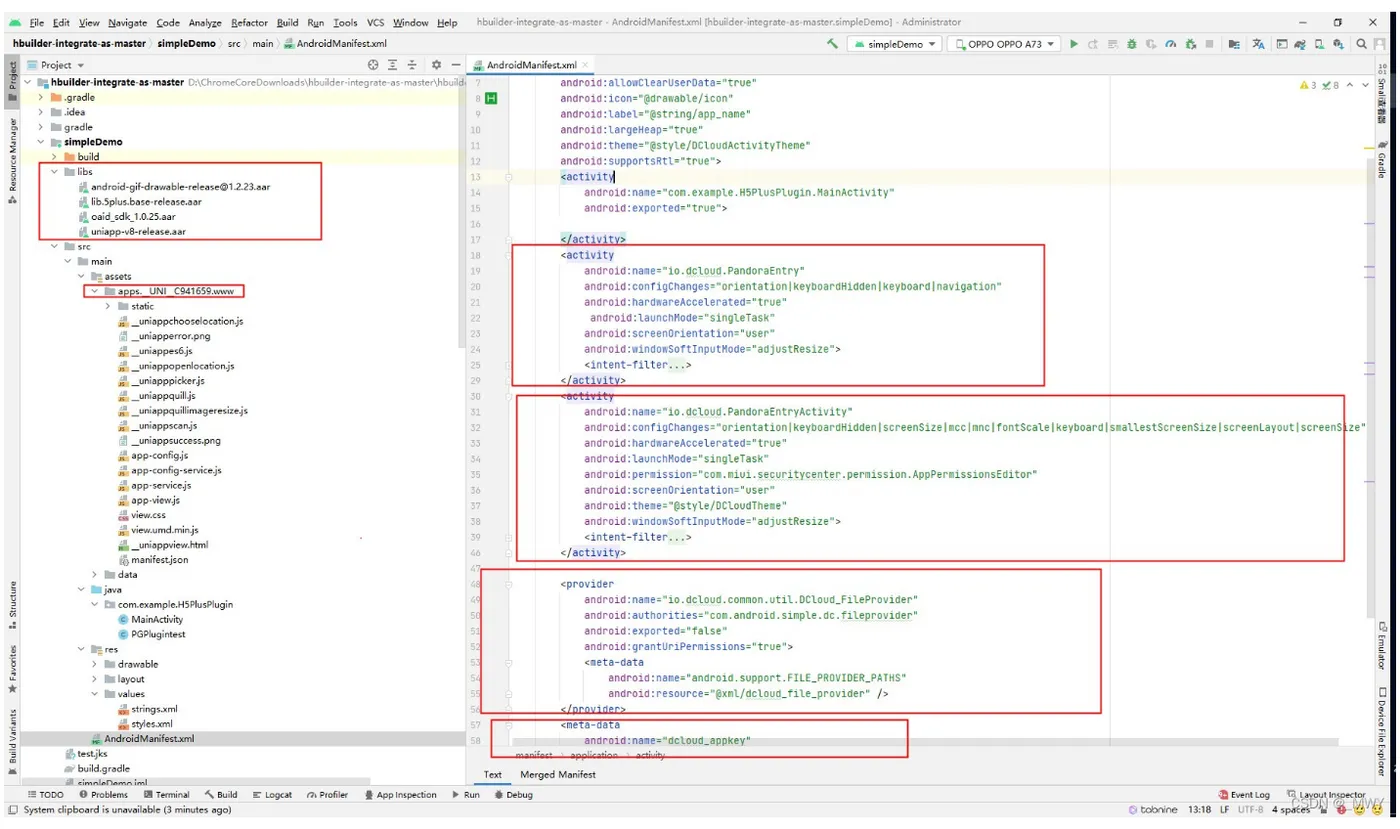Open the Logcat tool window
Screen dimensions: 1400x829
point(271,795)
